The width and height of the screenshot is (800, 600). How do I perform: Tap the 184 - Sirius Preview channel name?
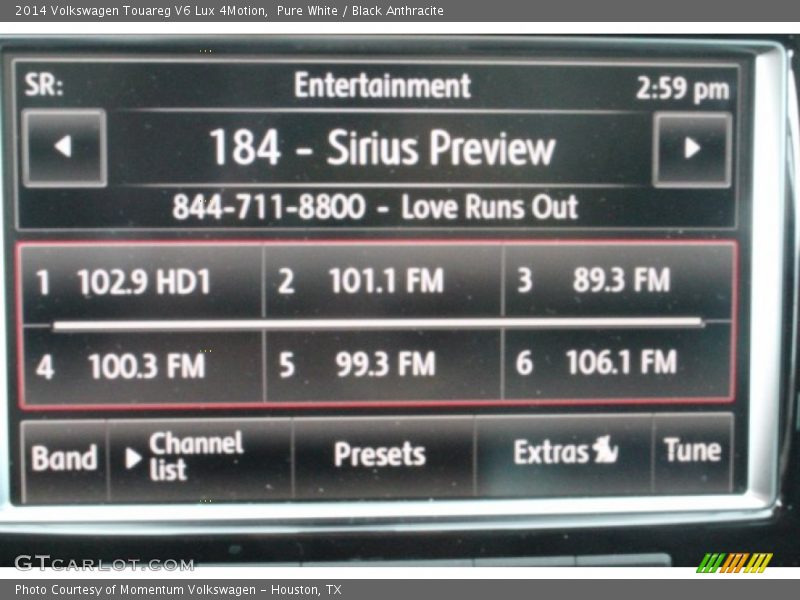(x=382, y=148)
